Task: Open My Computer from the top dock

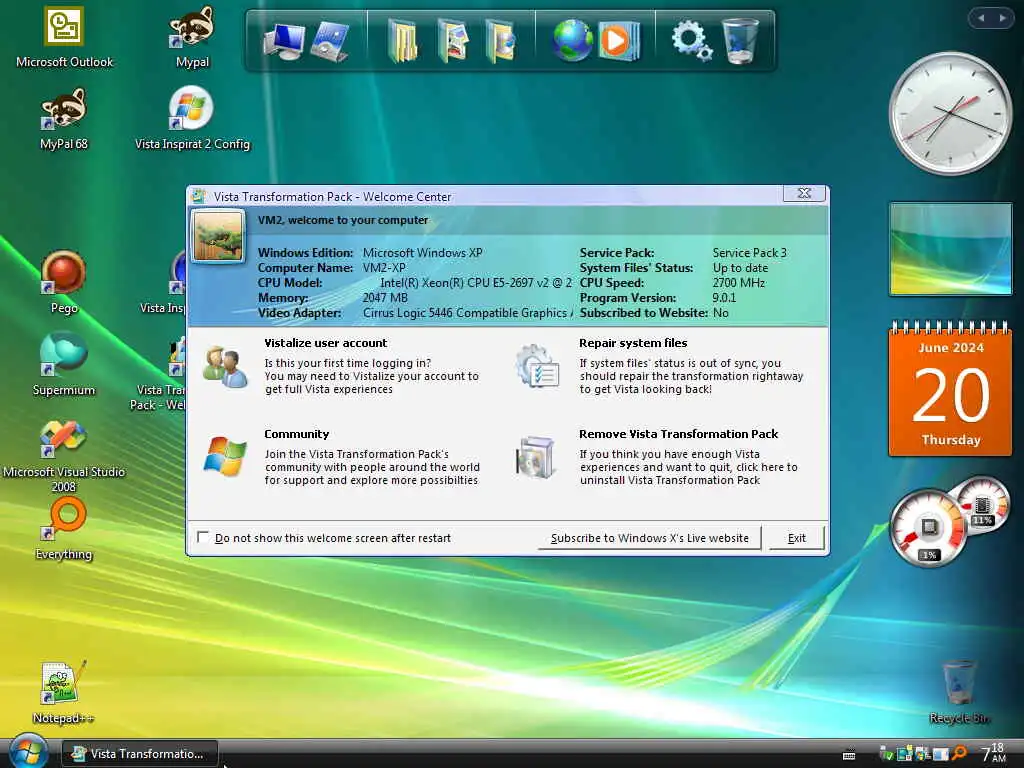Action: [283, 40]
